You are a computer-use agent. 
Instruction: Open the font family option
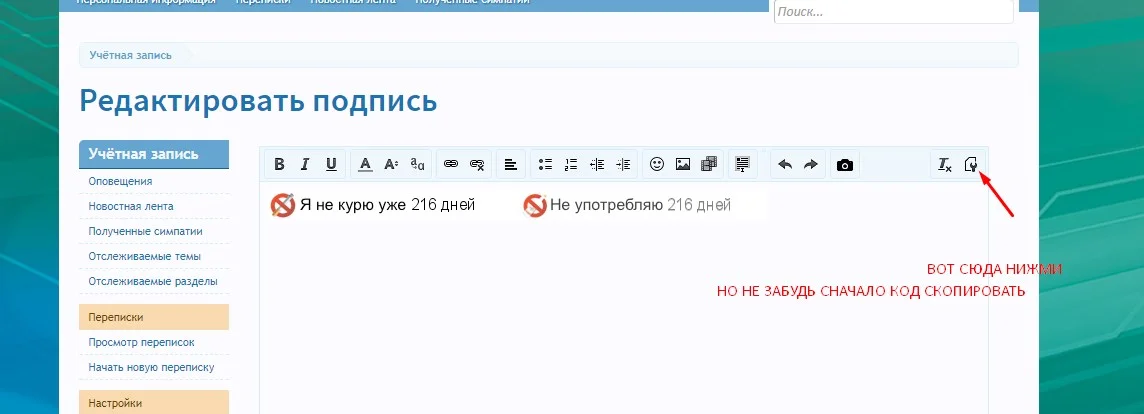[x=417, y=164]
